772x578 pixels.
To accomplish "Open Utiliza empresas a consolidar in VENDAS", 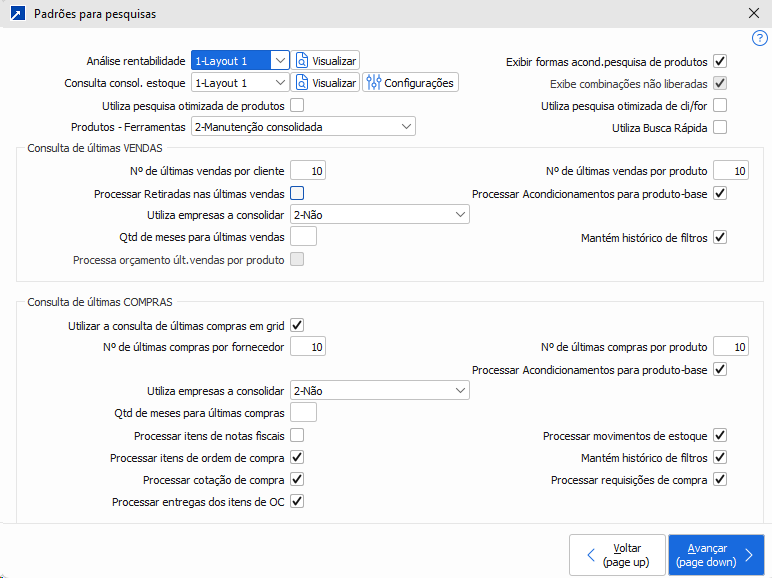I will point(460,215).
